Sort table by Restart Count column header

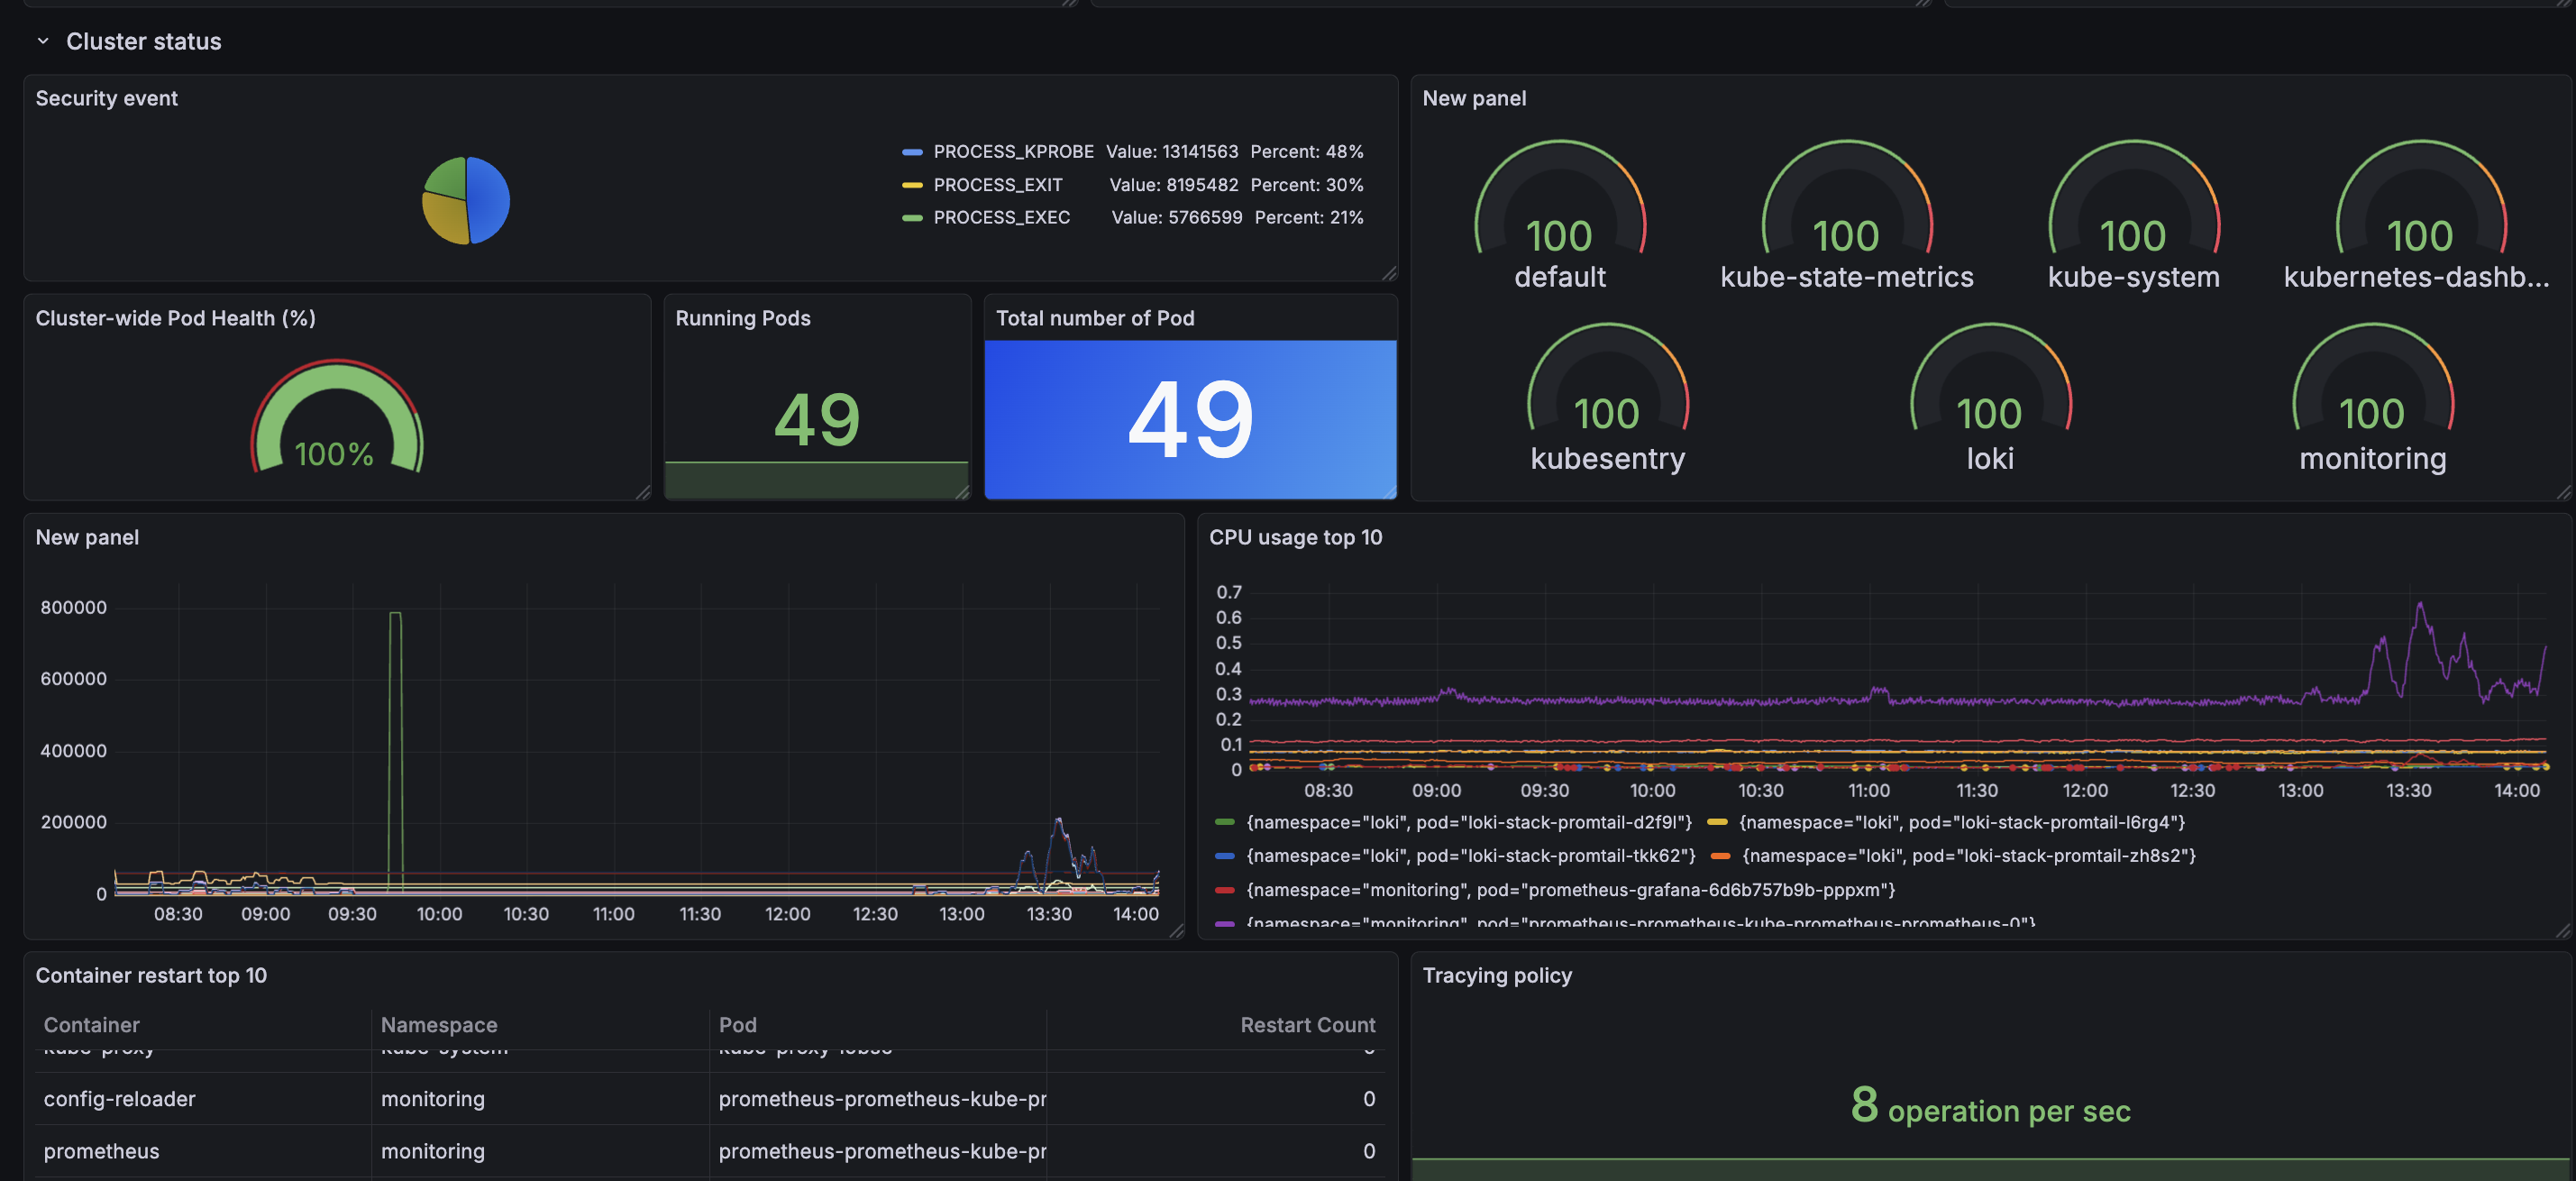(x=1306, y=1025)
